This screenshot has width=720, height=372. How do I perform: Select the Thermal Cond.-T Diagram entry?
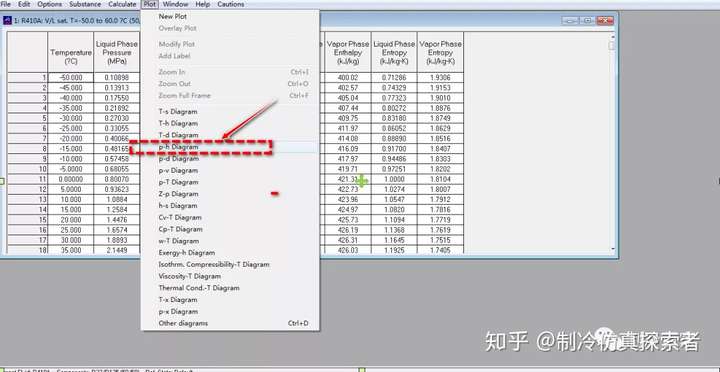[230, 288]
